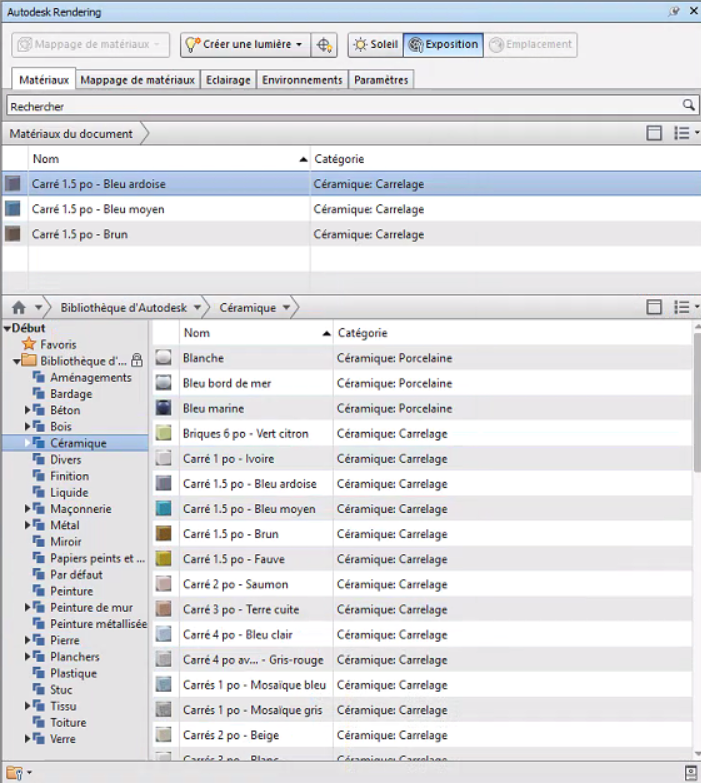This screenshot has height=783, width=701.
Task: Toggle the Soleil button
Action: pyautogui.click(x=375, y=45)
